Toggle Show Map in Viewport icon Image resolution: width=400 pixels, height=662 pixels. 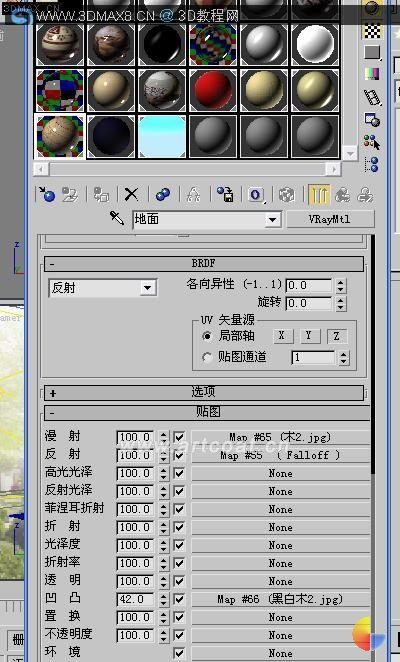click(x=287, y=195)
